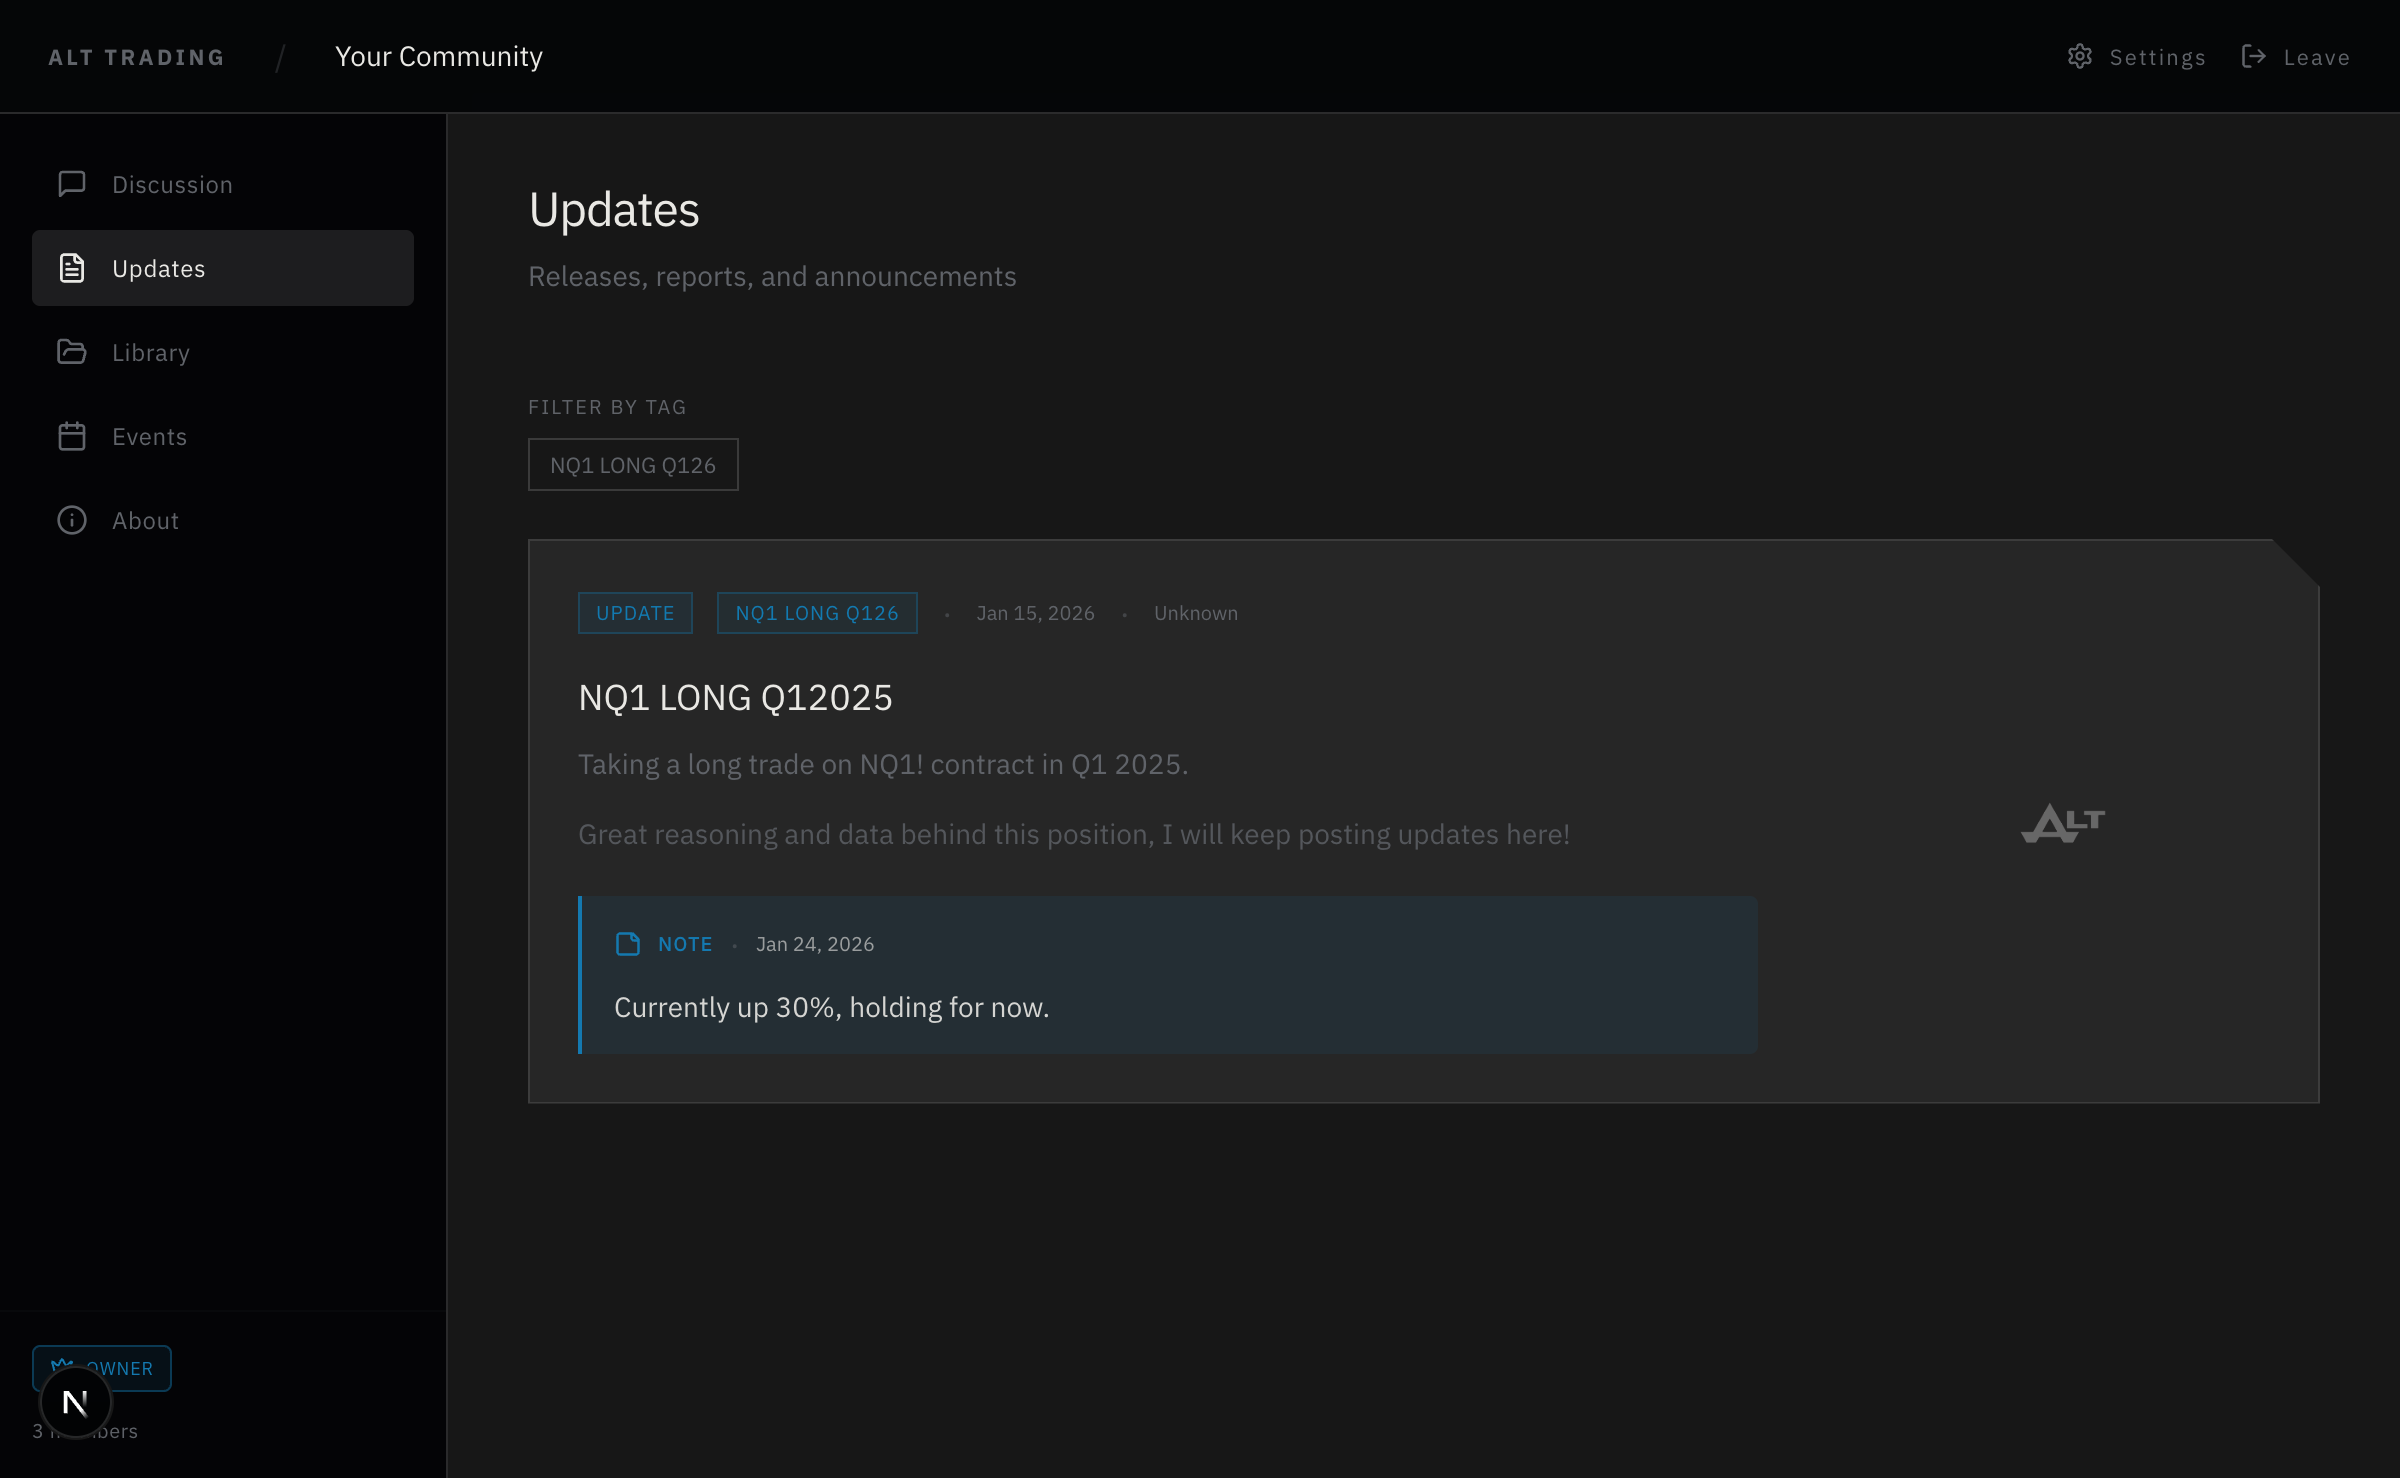Click the ALT TRADING breadcrumb link
Screen dimensions: 2400x1478
(137, 58)
